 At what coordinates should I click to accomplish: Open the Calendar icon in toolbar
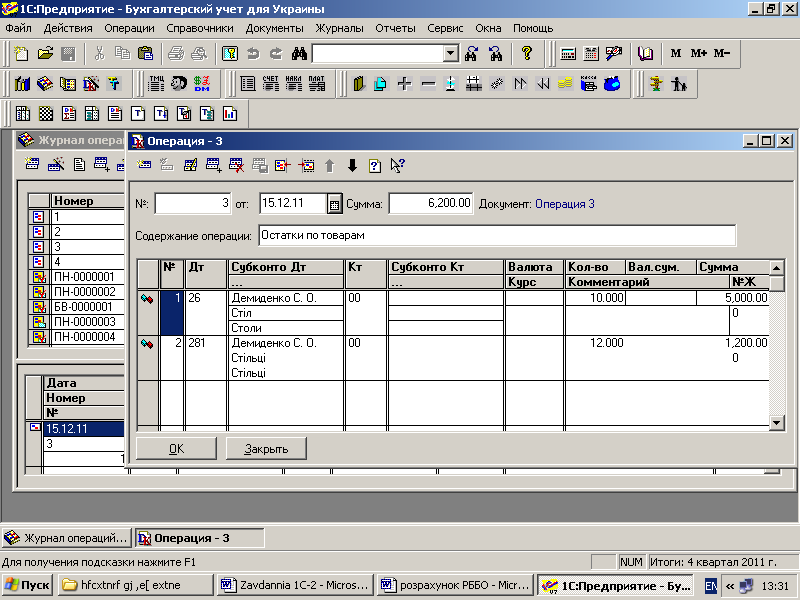point(591,54)
